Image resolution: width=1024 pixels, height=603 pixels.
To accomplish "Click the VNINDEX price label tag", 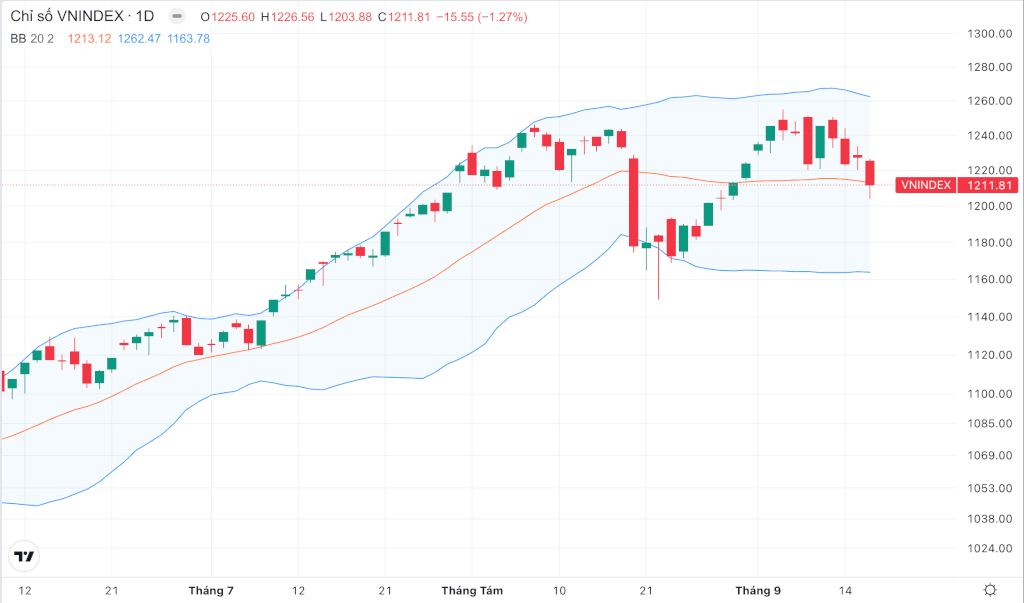I will pos(925,186).
